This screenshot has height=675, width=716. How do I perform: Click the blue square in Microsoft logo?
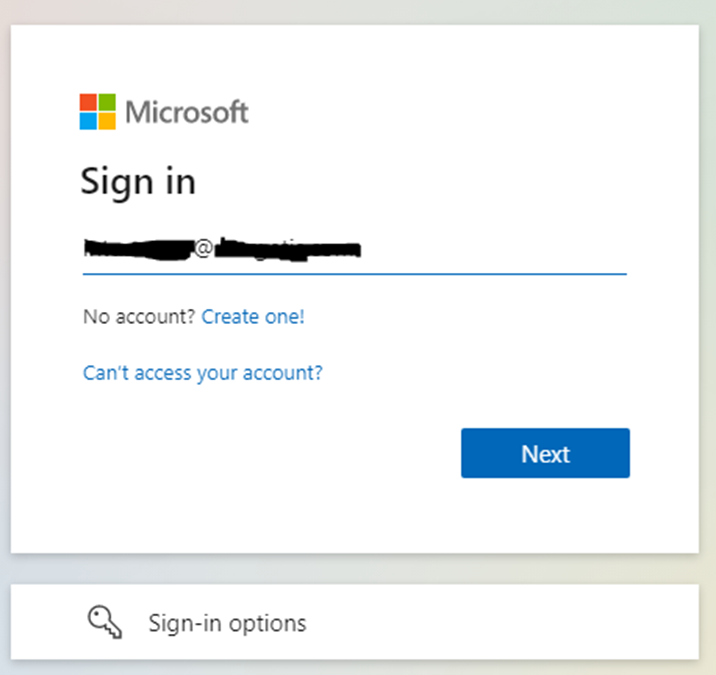[x=89, y=121]
